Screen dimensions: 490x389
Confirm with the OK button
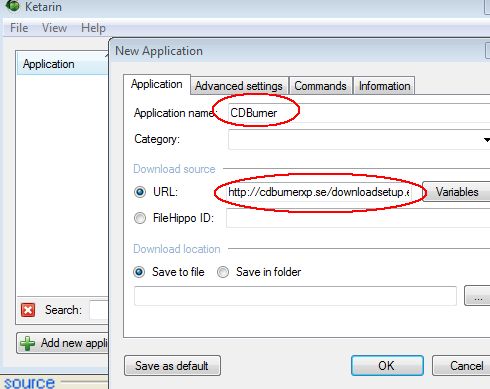pyautogui.click(x=387, y=366)
